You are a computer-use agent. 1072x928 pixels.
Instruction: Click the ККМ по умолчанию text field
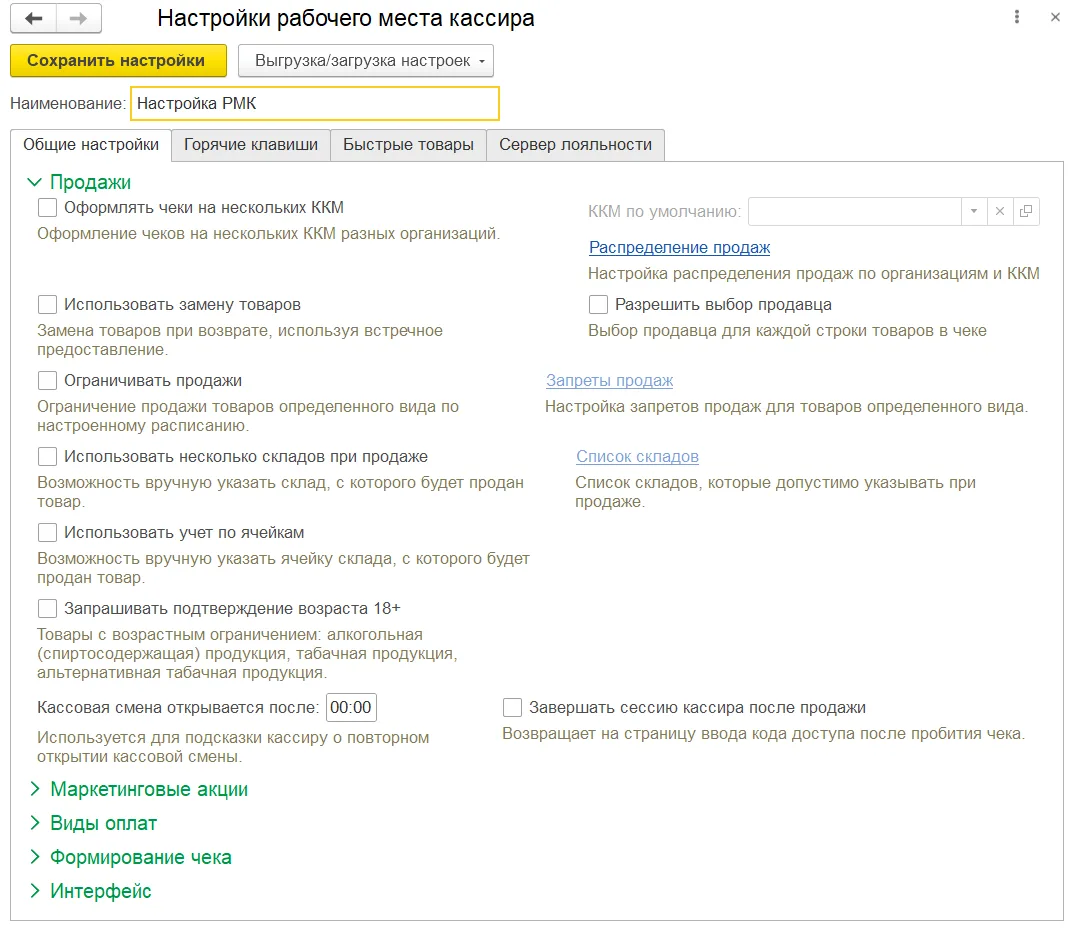pos(855,211)
